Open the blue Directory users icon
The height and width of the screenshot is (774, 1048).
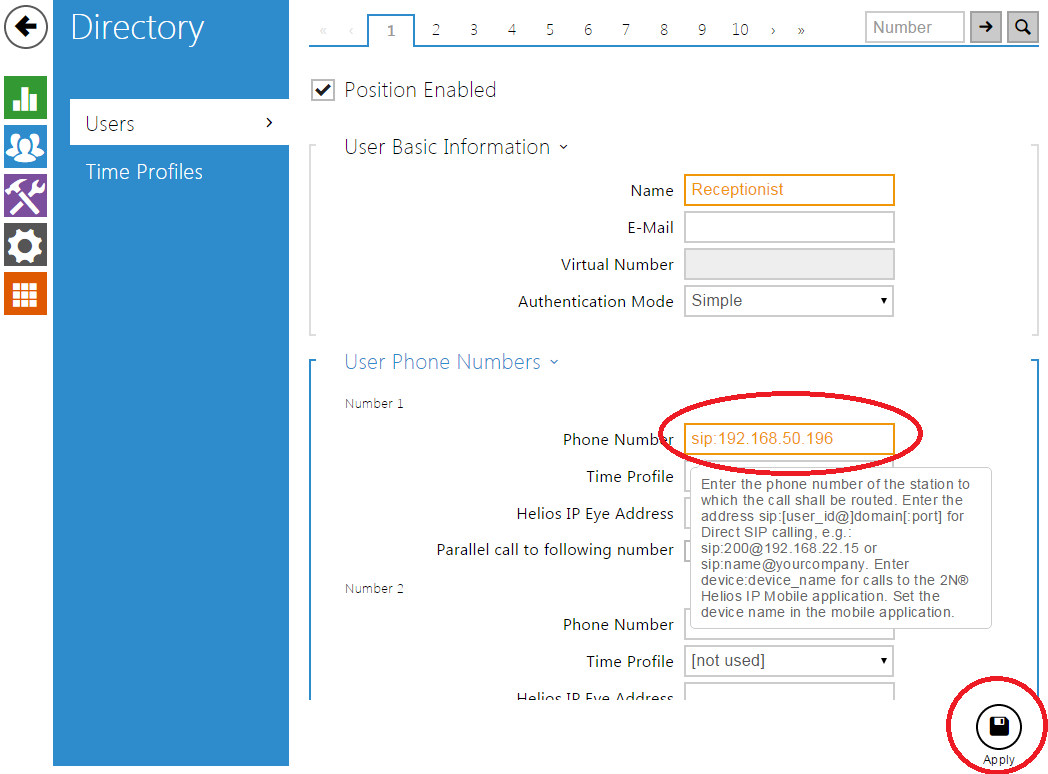tap(25, 146)
